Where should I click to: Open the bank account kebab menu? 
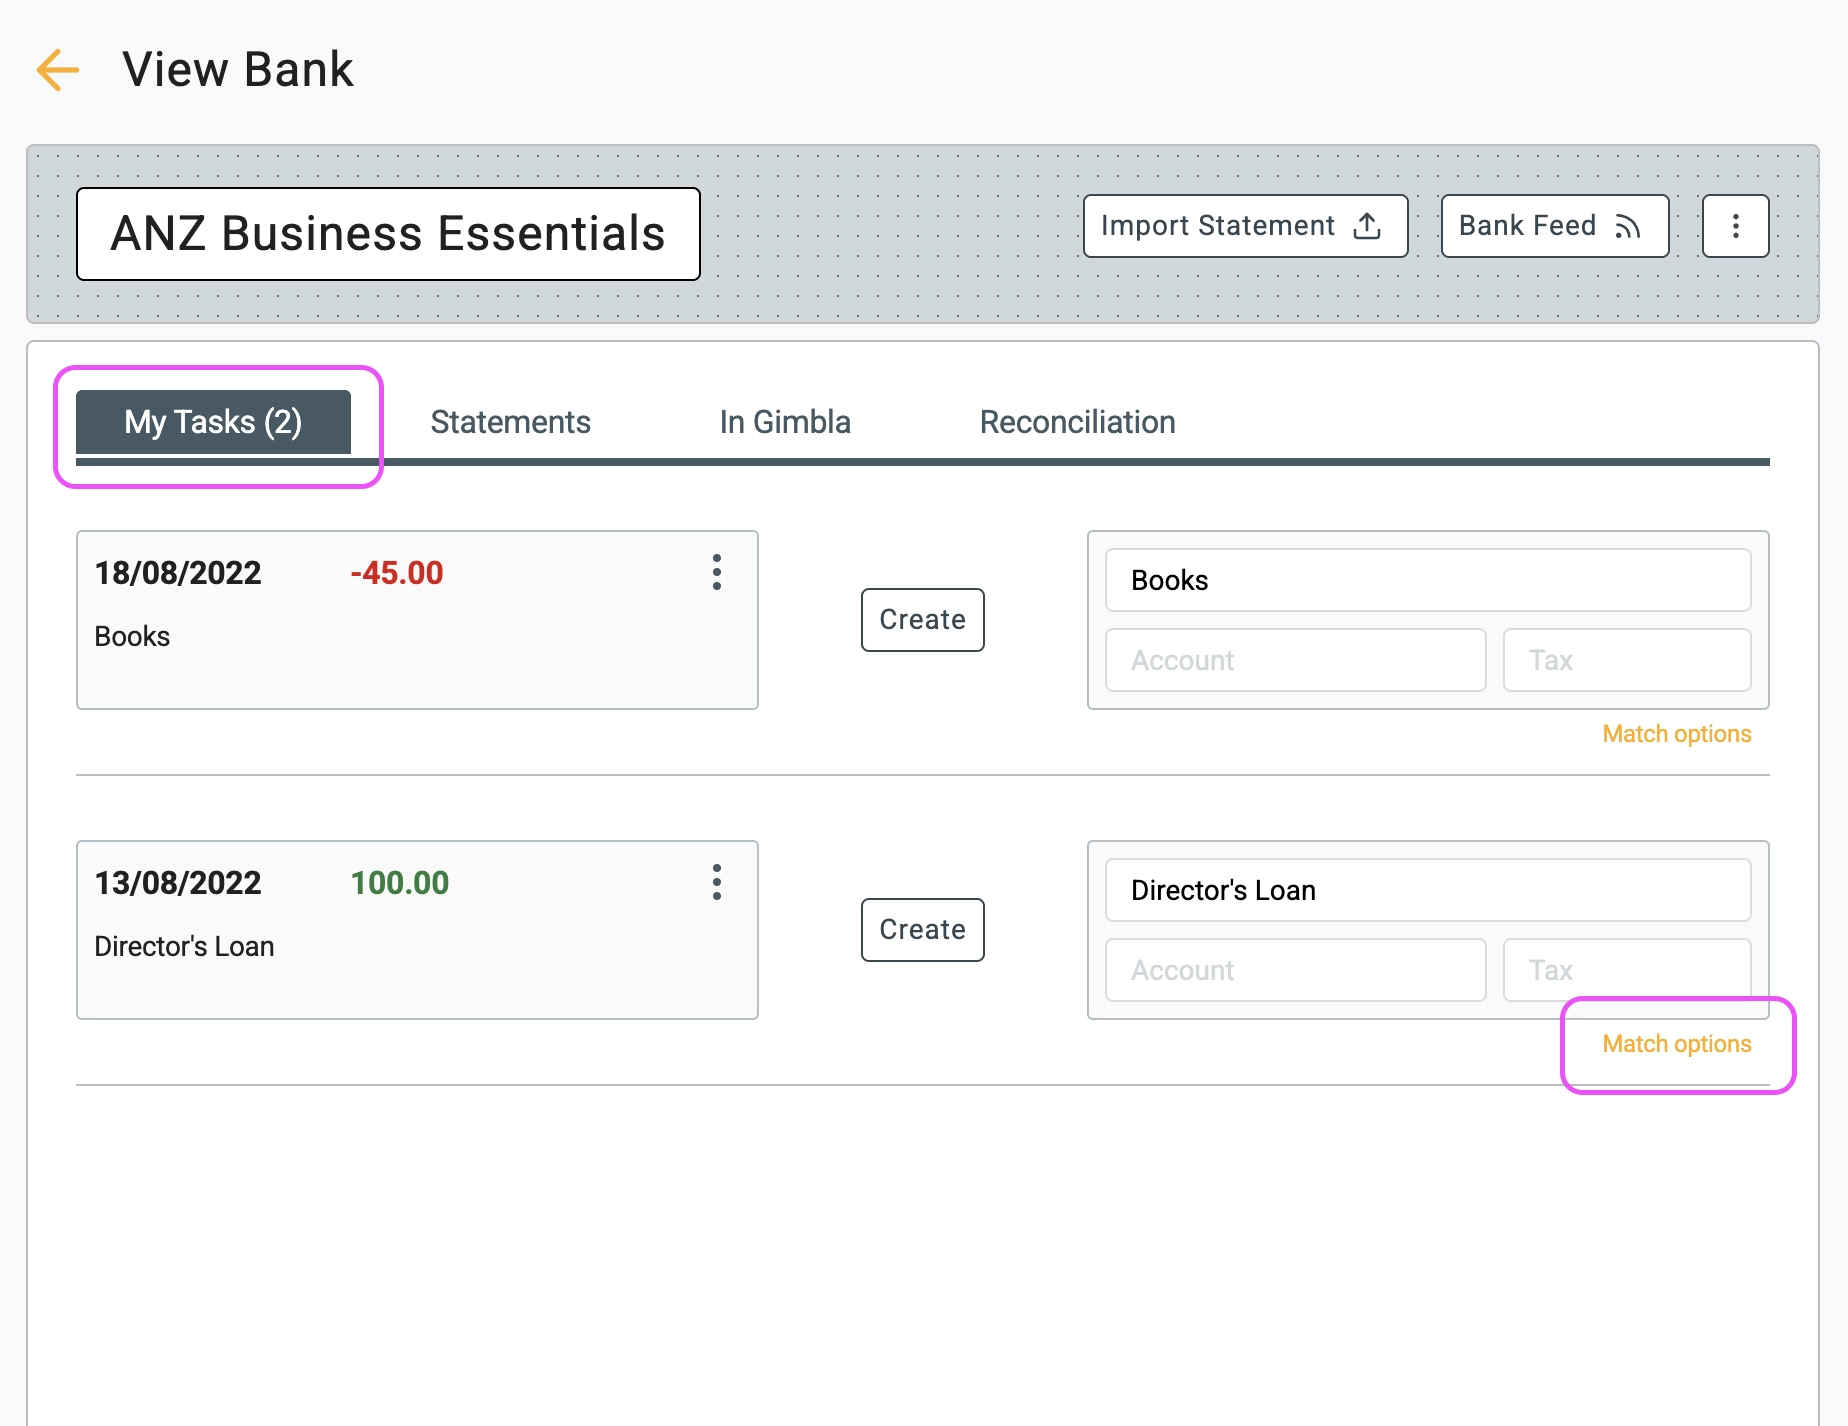coord(1735,226)
